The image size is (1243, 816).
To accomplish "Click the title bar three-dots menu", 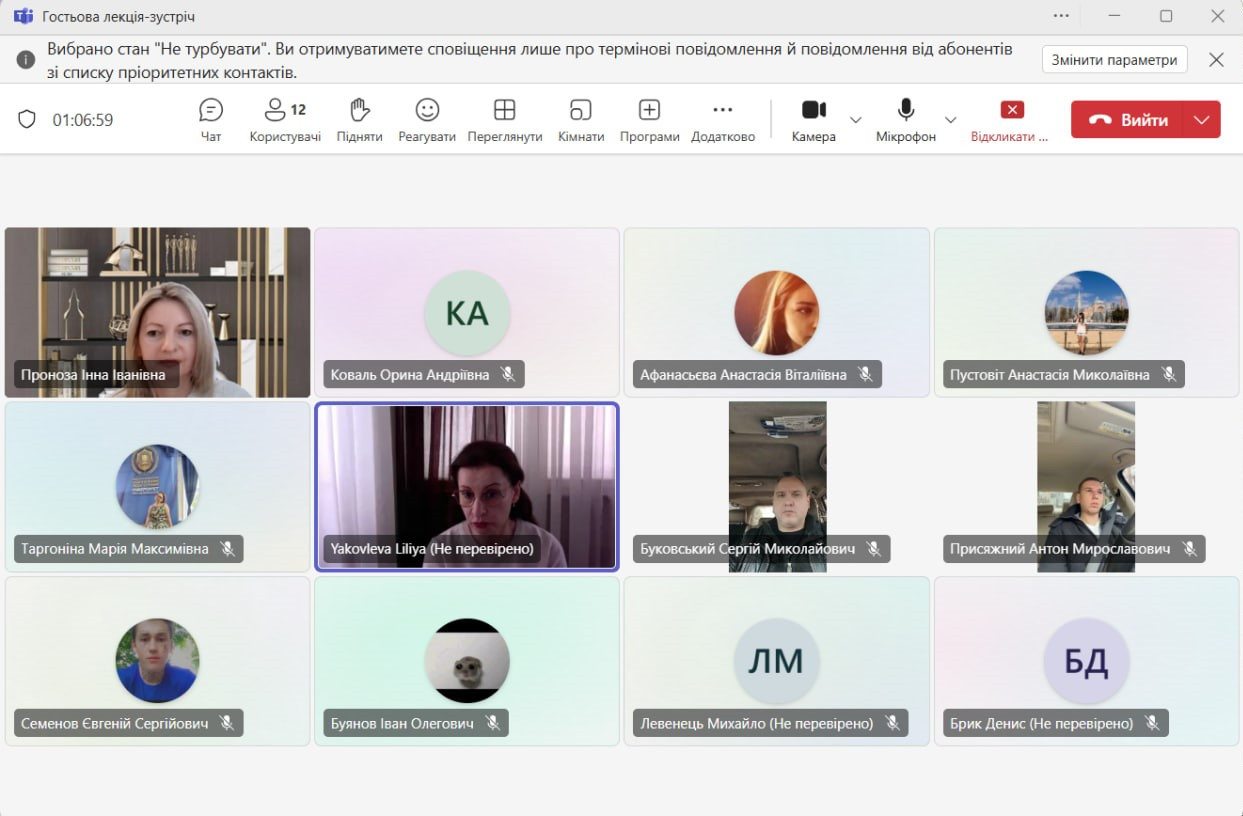I will (1061, 16).
